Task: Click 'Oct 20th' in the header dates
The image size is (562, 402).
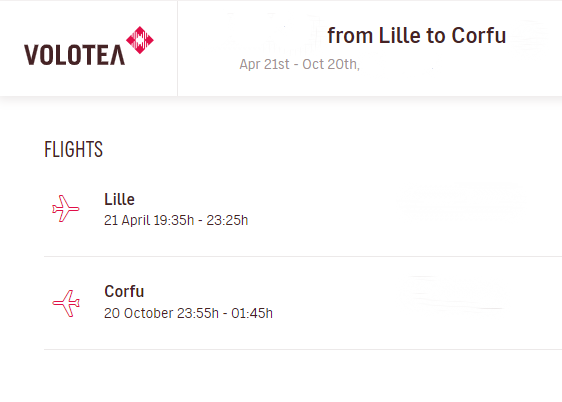Action: [331, 64]
